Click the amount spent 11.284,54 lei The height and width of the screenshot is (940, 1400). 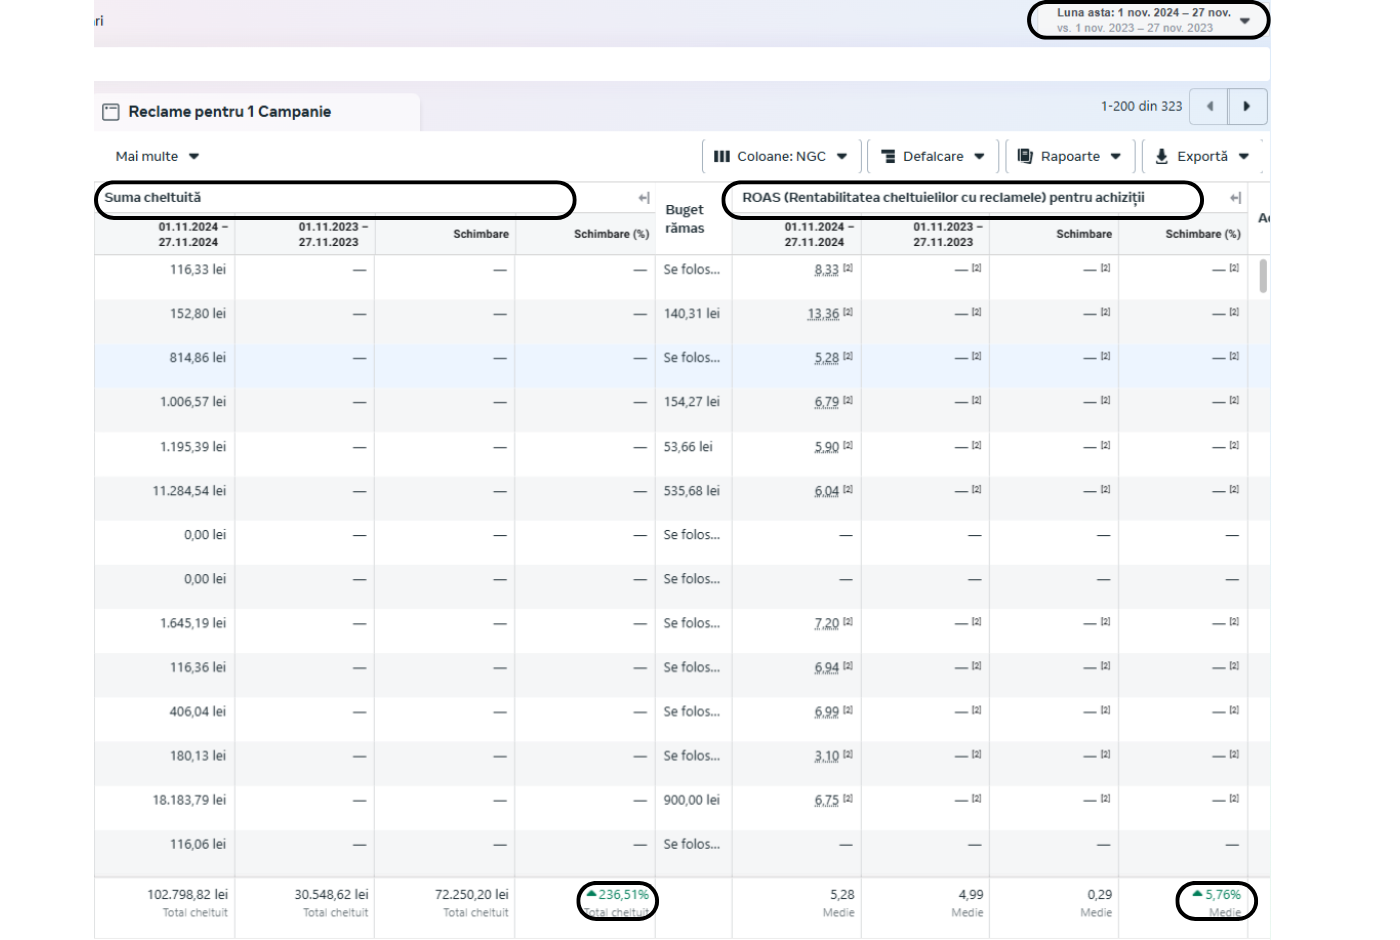click(x=189, y=491)
